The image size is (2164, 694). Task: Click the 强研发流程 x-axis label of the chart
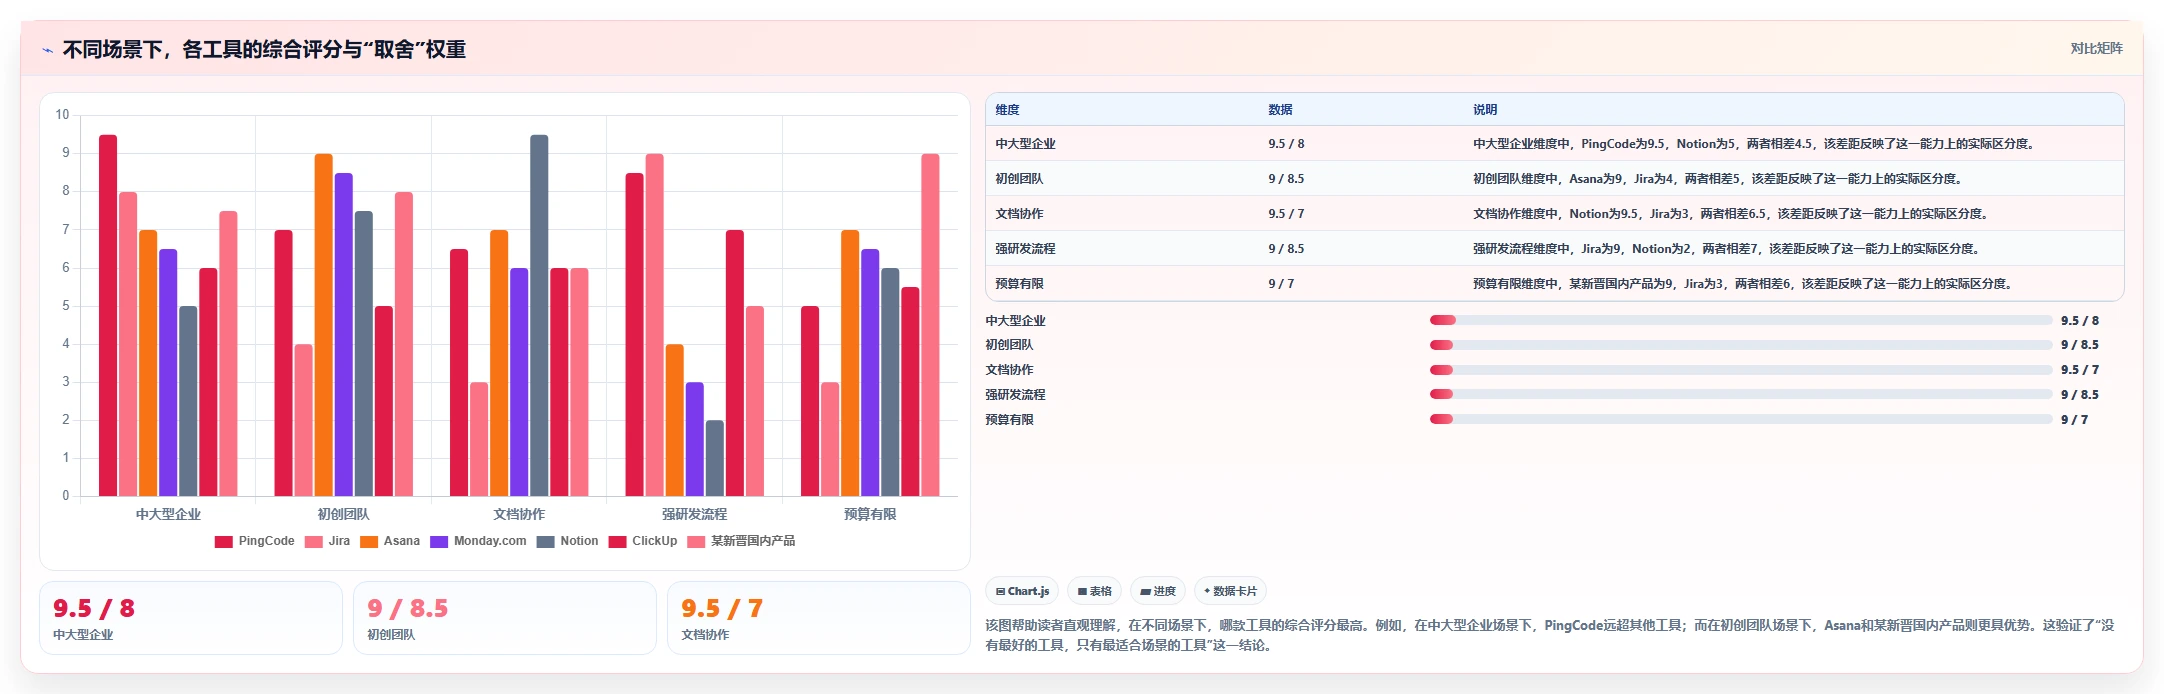[694, 514]
